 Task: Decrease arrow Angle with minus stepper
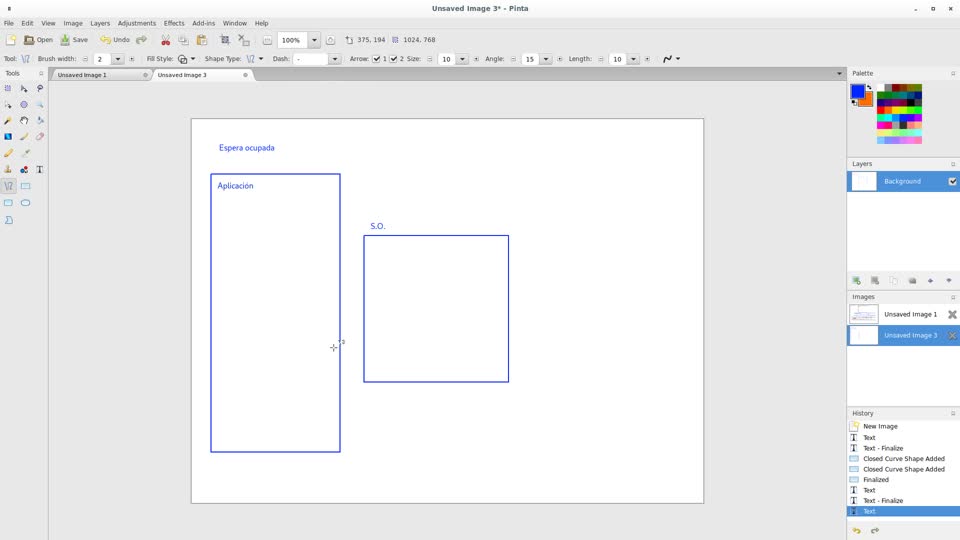pyautogui.click(x=513, y=59)
